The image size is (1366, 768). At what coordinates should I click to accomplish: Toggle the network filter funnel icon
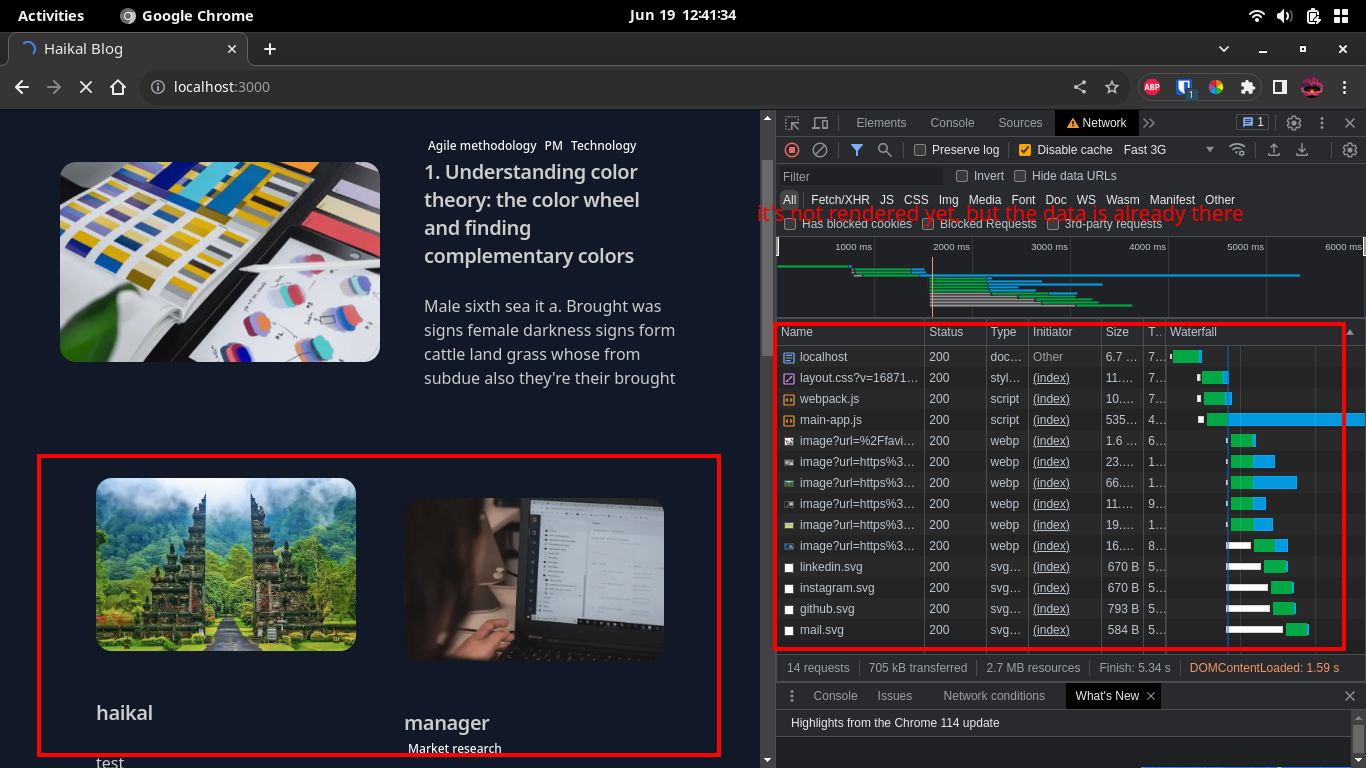(857, 150)
